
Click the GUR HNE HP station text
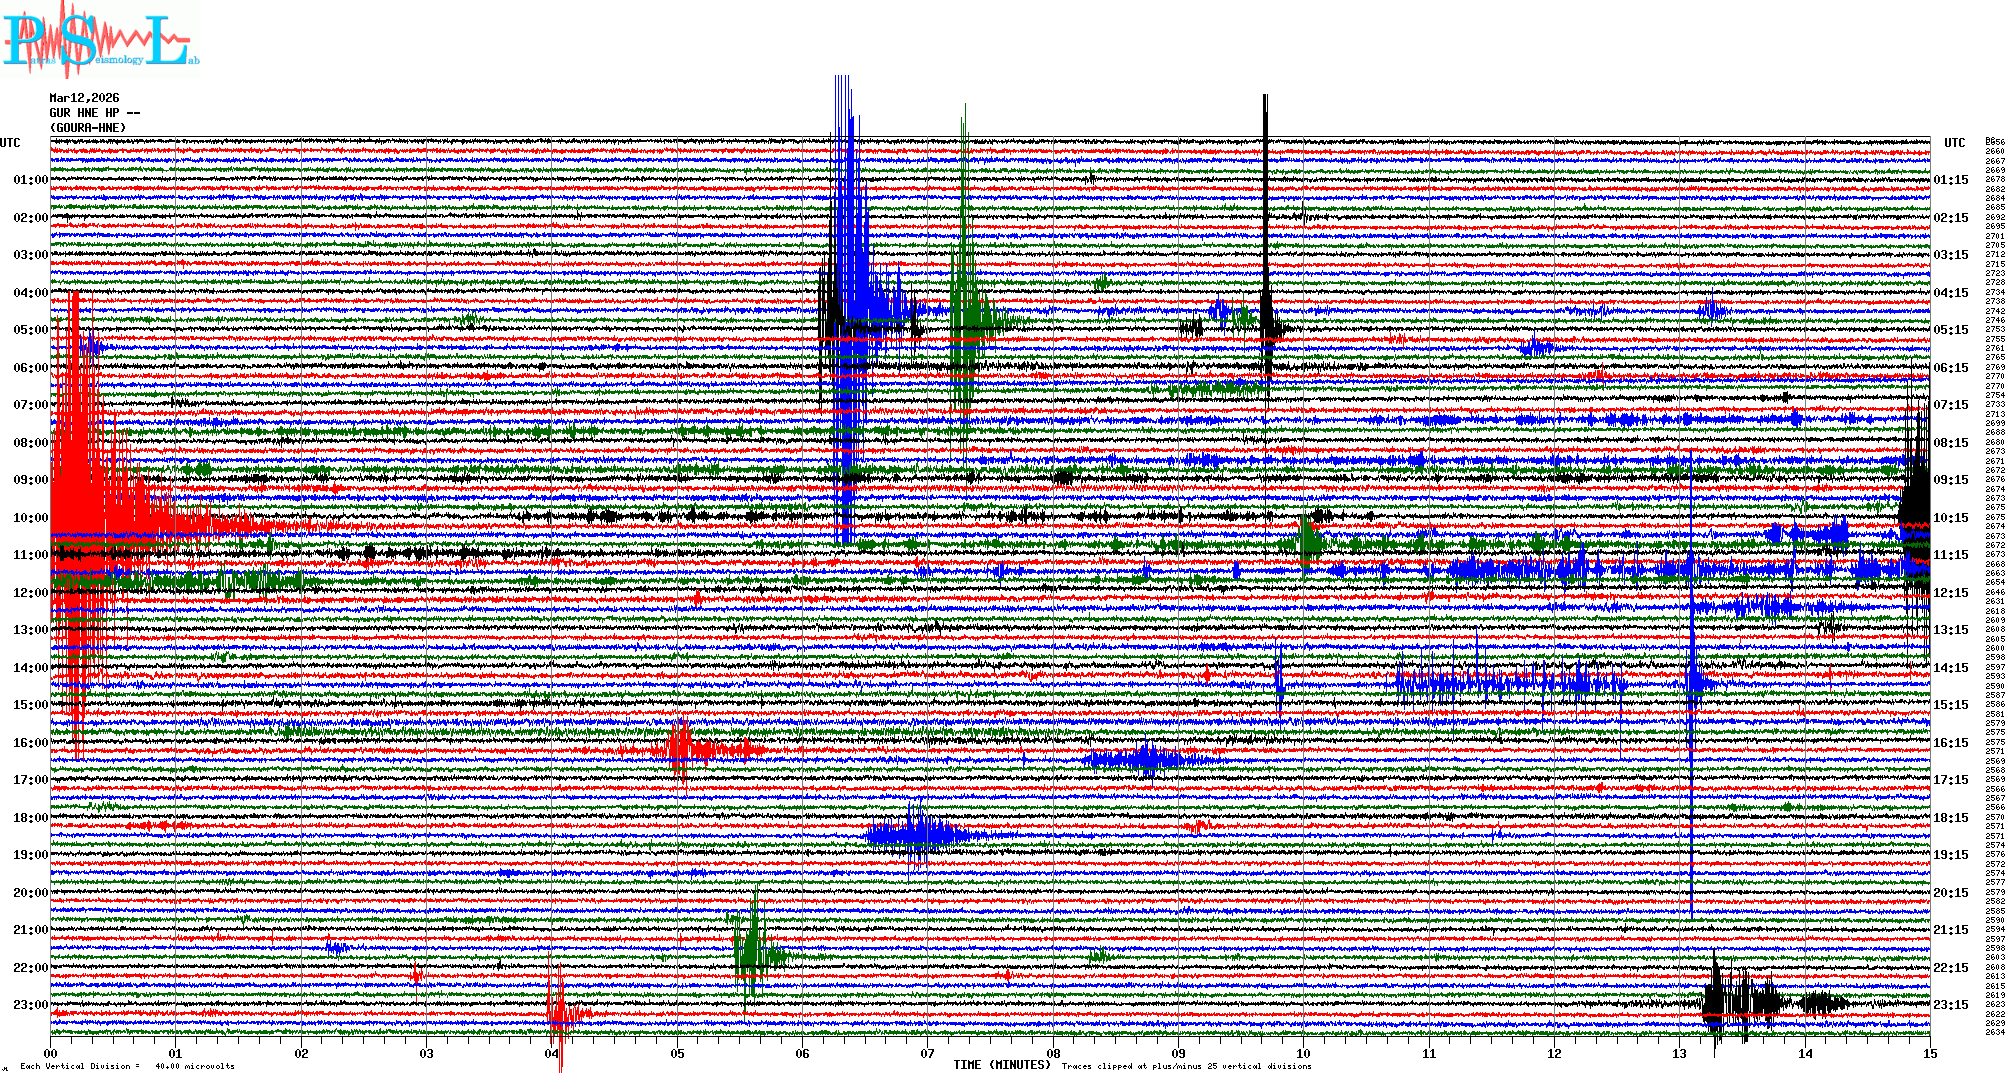coord(94,113)
